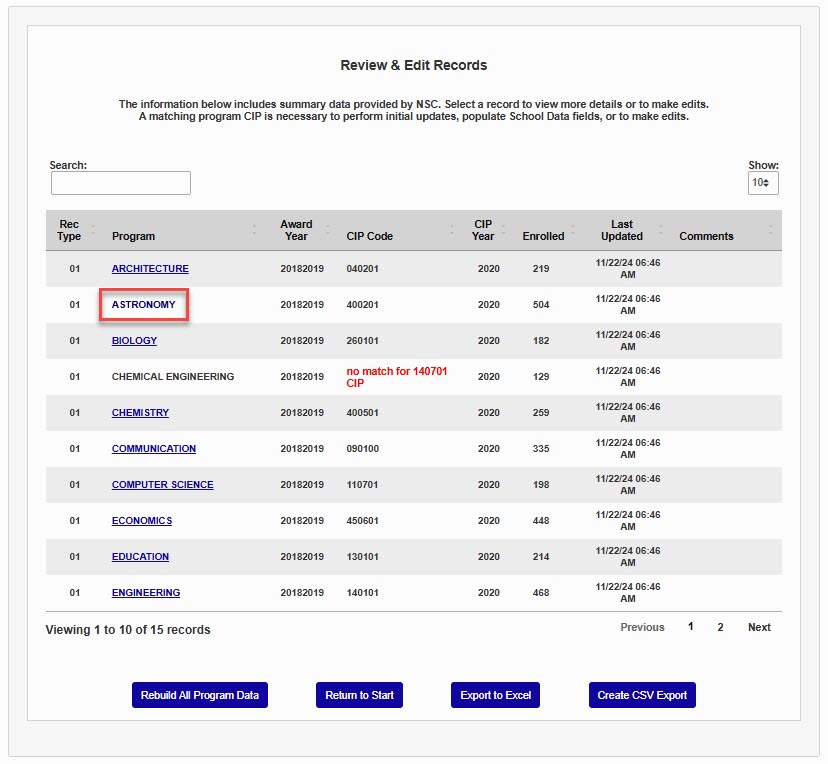828x764 pixels.
Task: Click into the Search input field
Action: (121, 183)
